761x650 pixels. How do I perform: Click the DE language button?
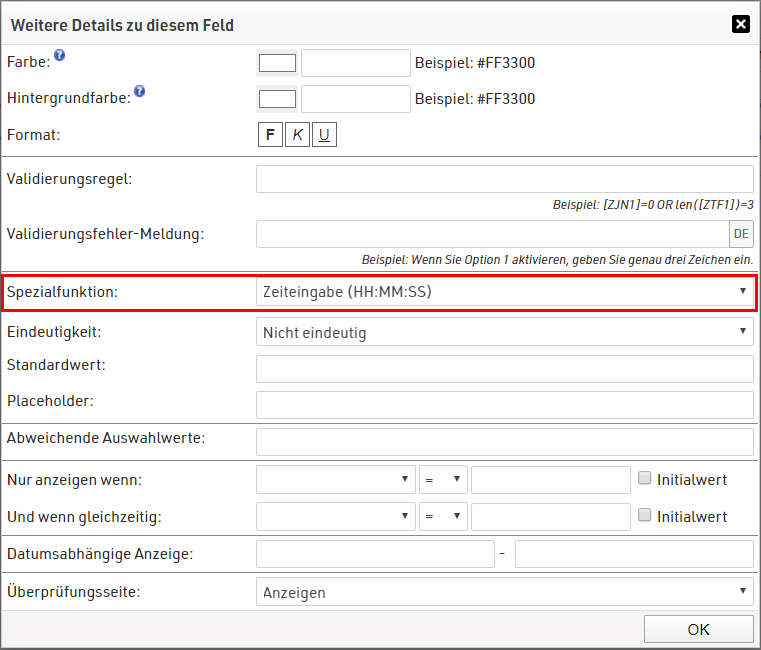(741, 234)
